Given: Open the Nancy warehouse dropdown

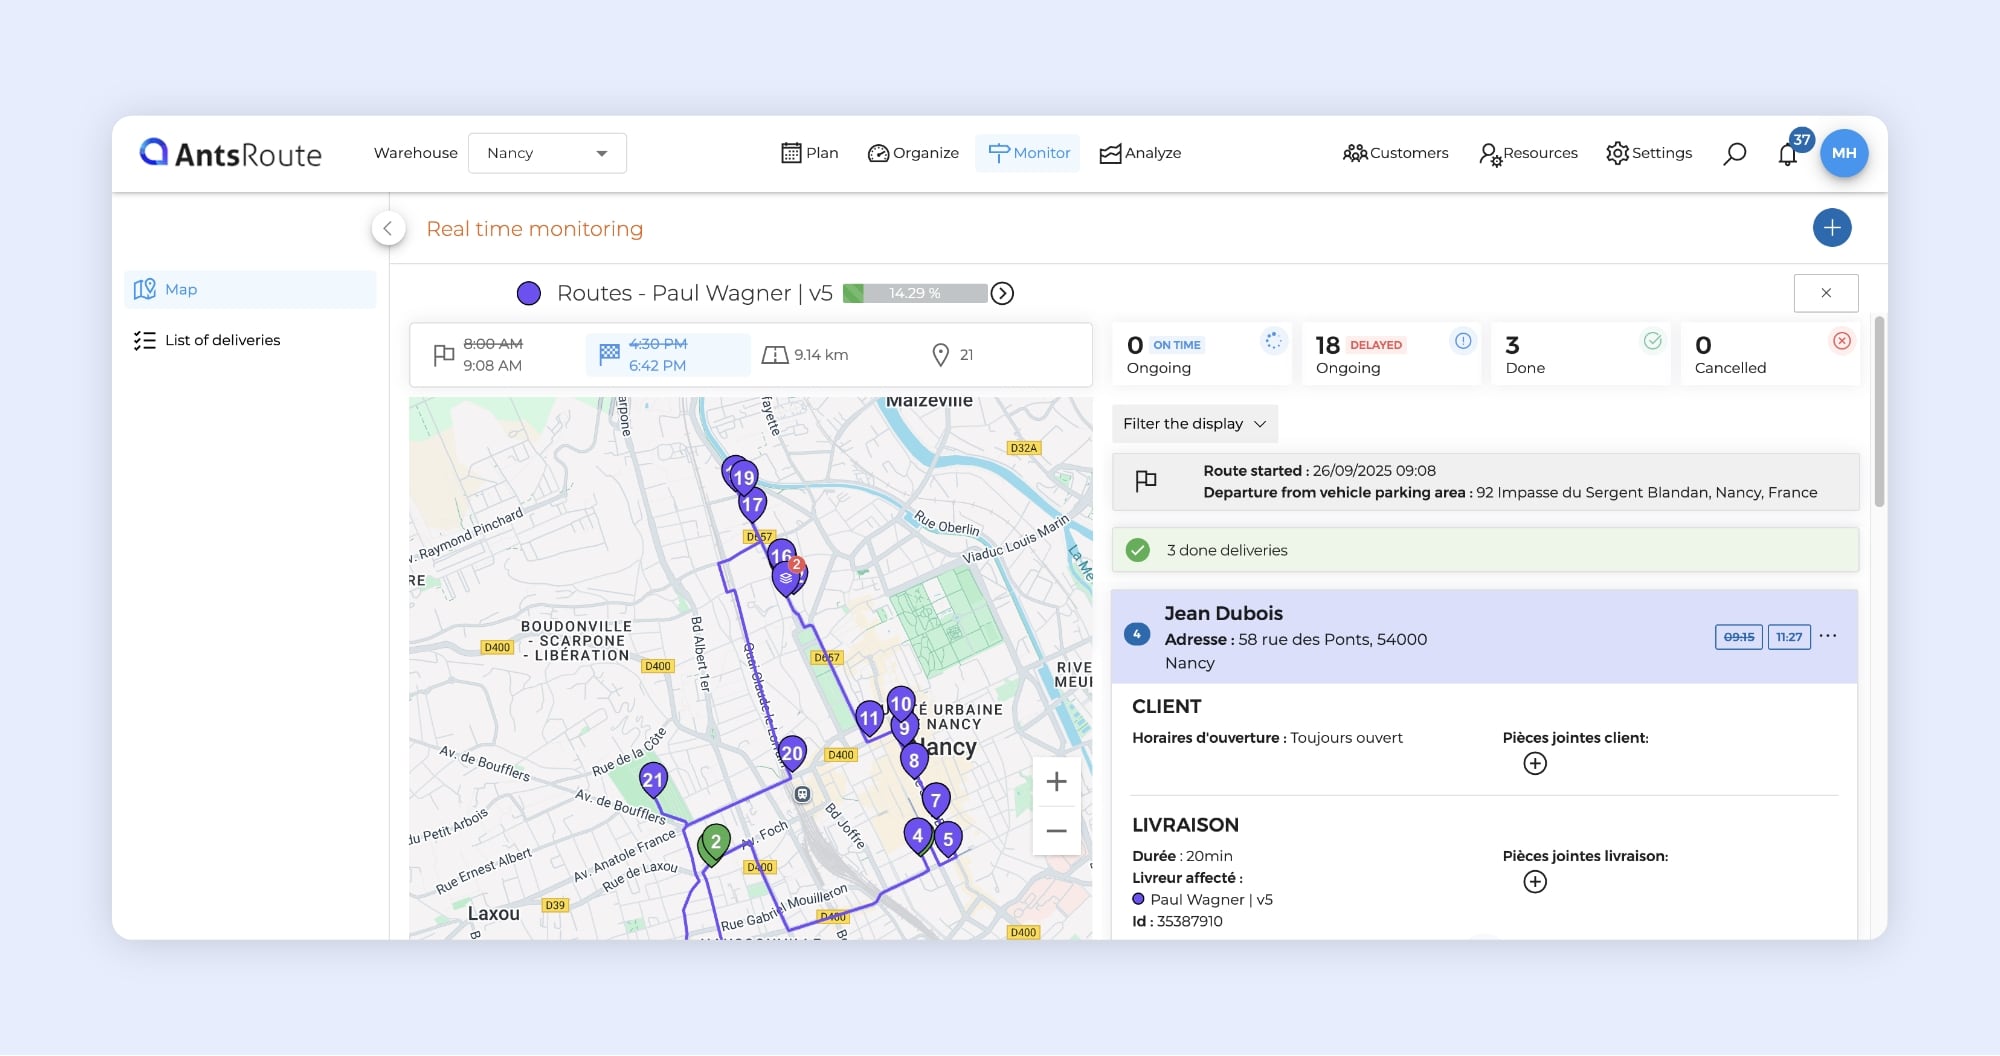Looking at the screenshot, I should tap(547, 153).
